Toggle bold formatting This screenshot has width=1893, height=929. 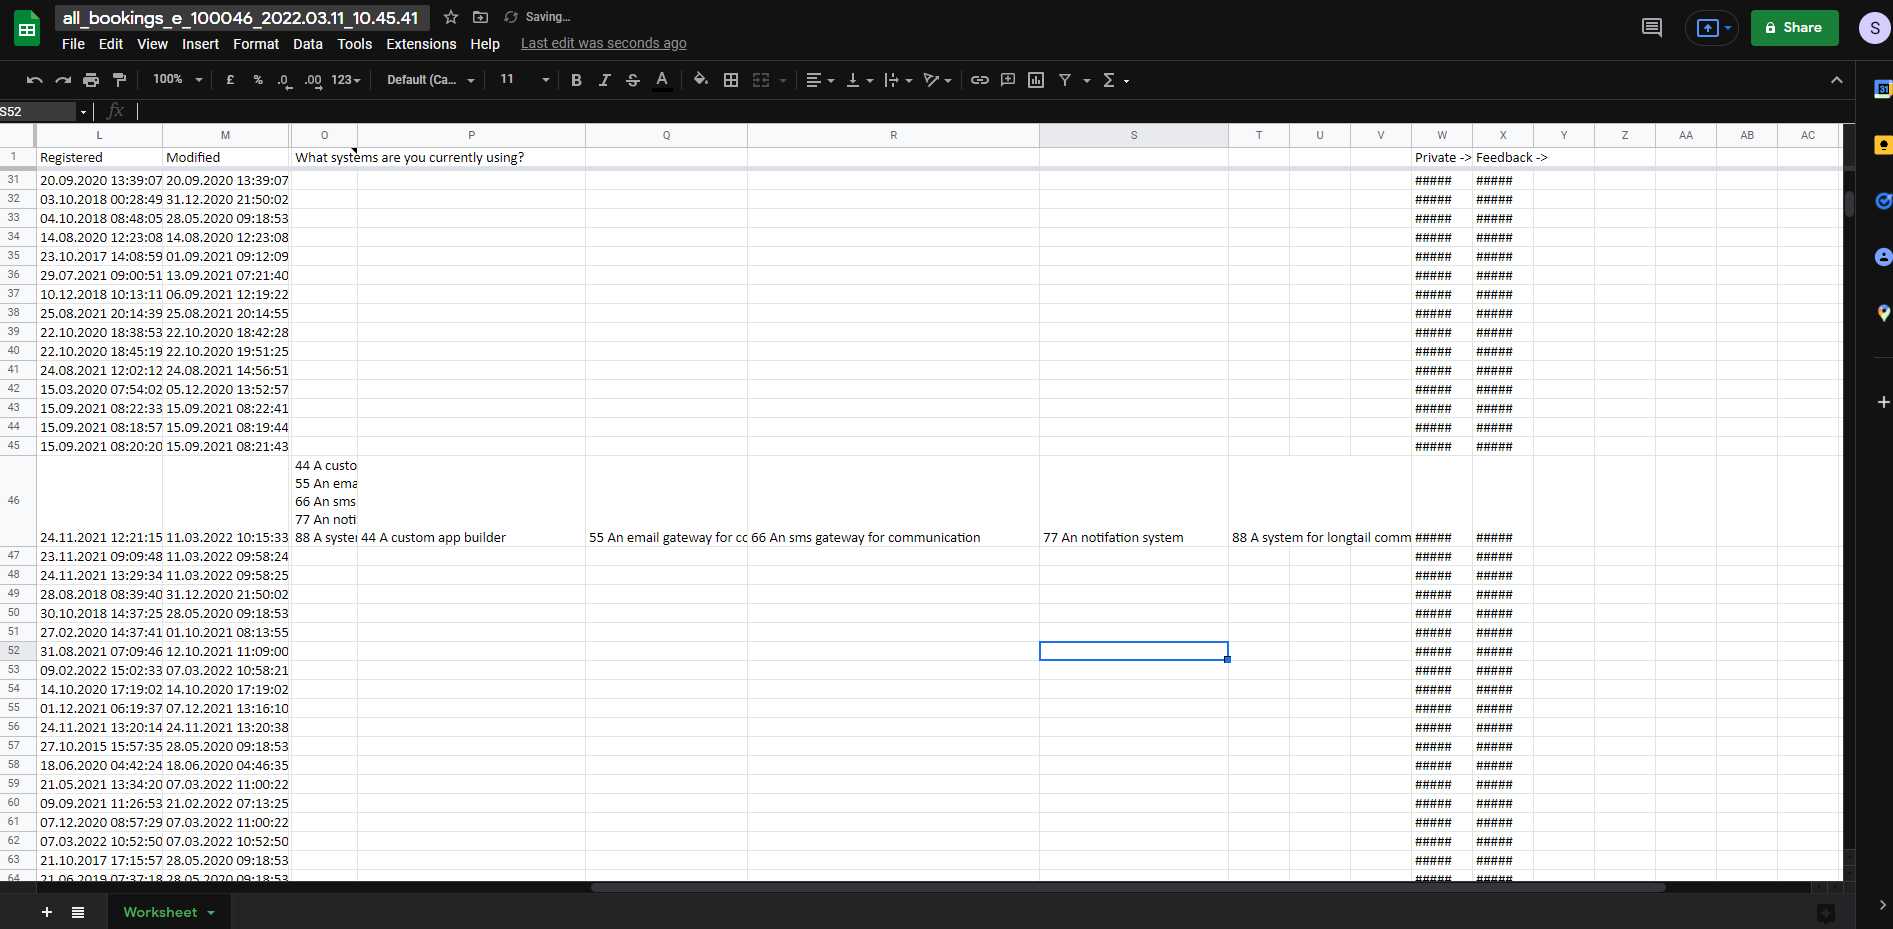click(x=576, y=80)
